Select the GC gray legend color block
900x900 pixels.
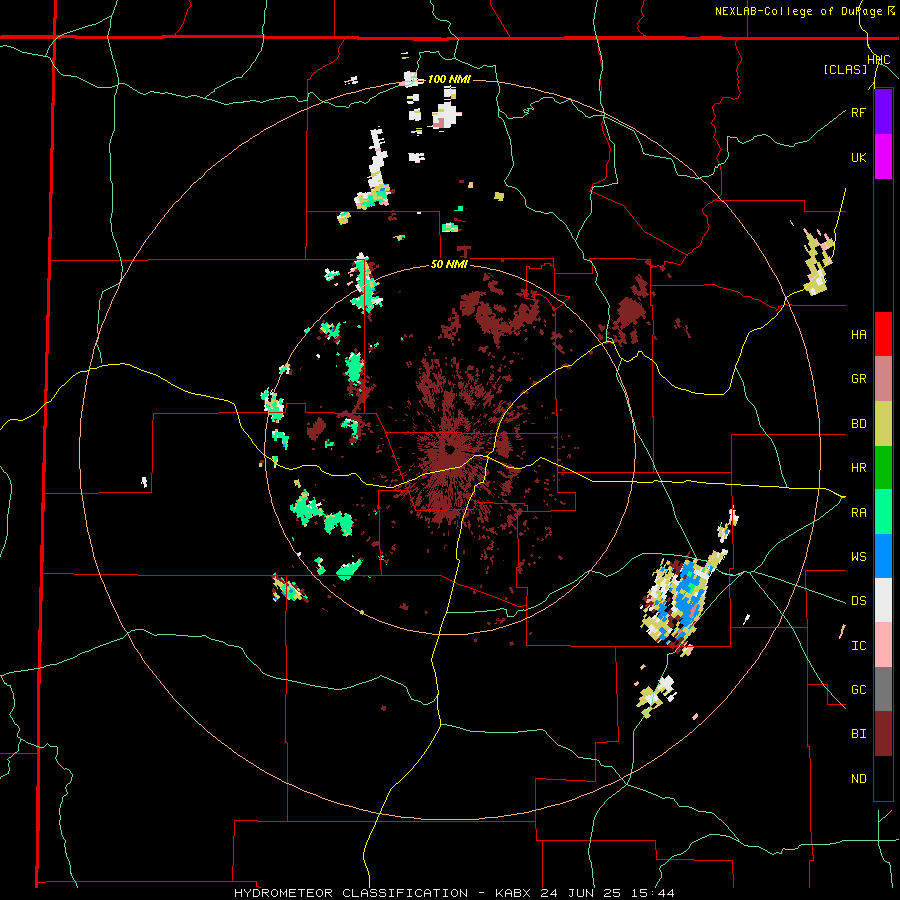coord(883,689)
